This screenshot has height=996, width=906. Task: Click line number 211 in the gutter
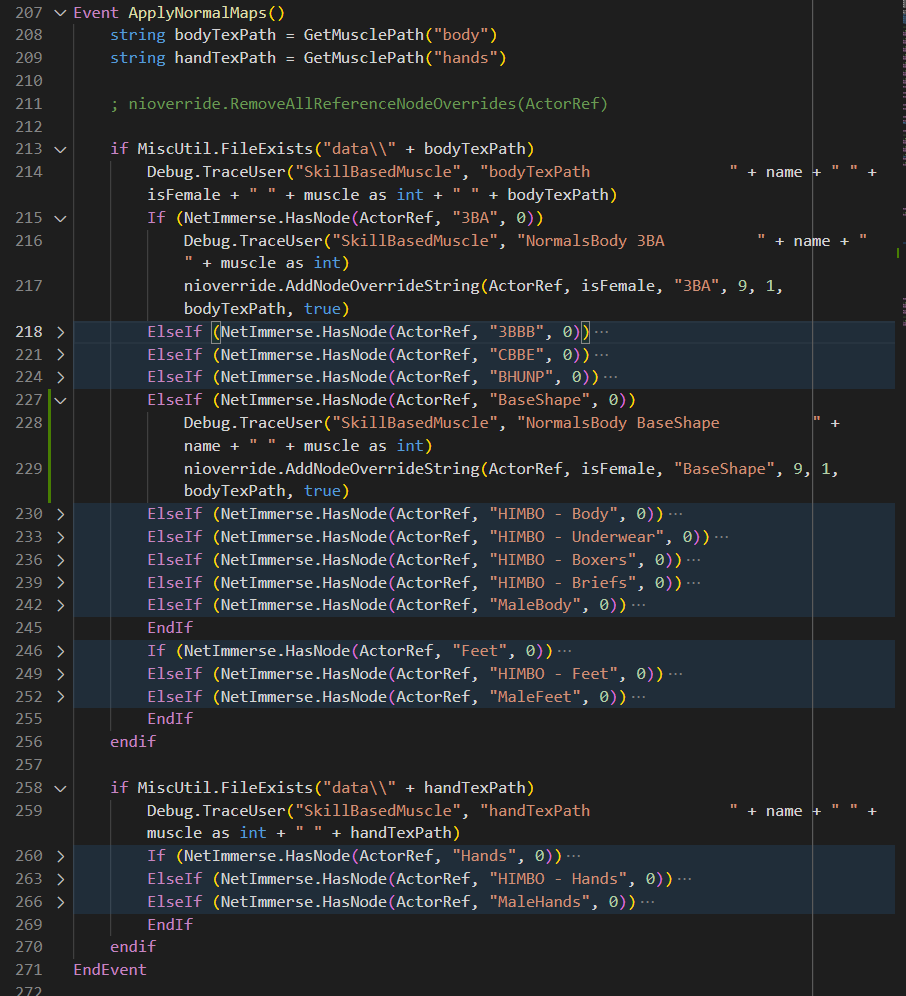pyautogui.click(x=29, y=104)
